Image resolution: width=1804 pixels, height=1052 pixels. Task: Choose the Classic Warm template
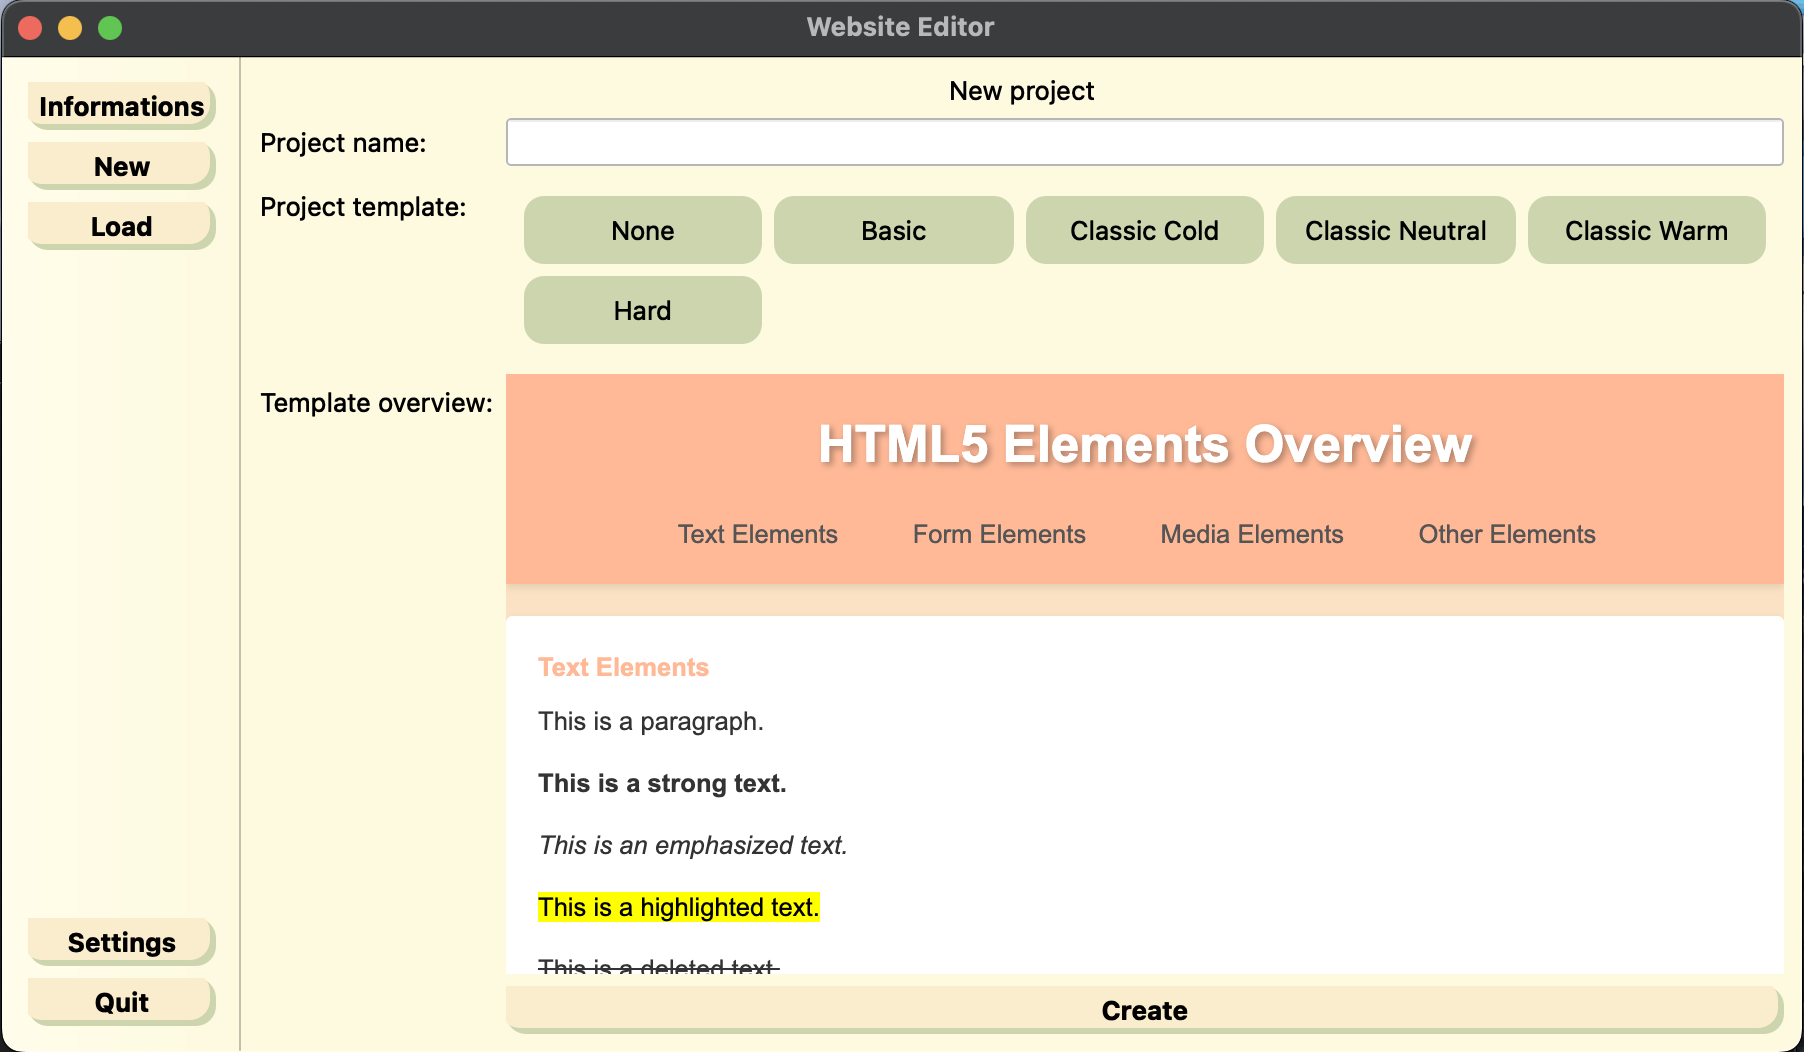coord(1646,230)
